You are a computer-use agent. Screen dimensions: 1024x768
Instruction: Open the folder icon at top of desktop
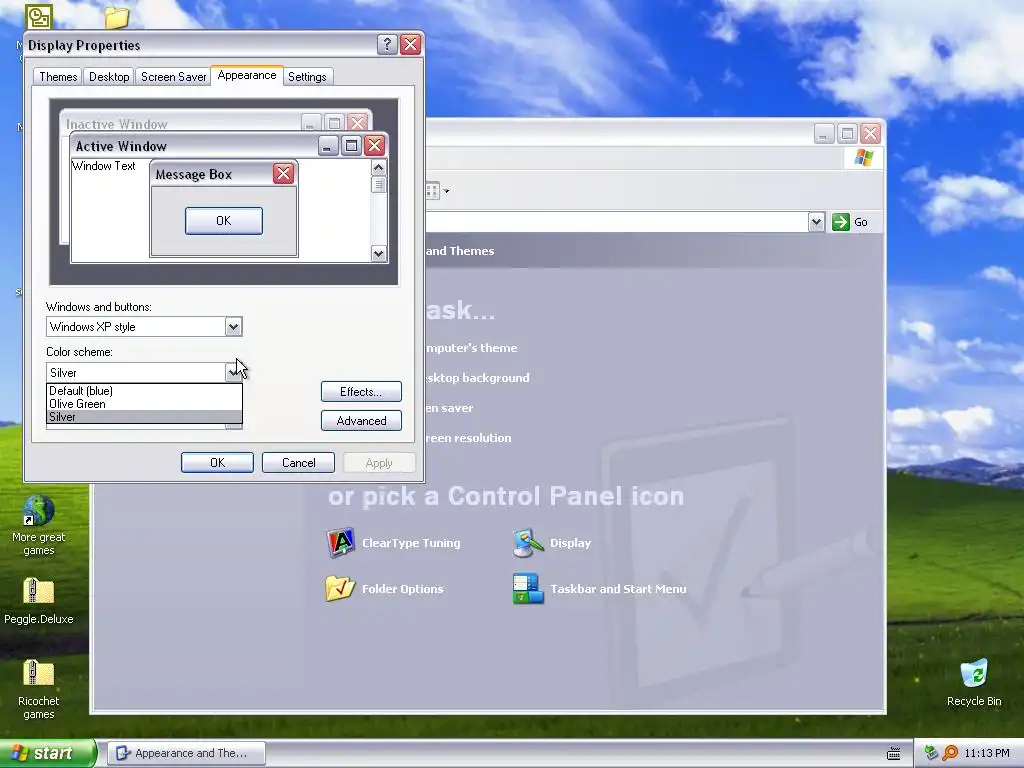click(116, 17)
